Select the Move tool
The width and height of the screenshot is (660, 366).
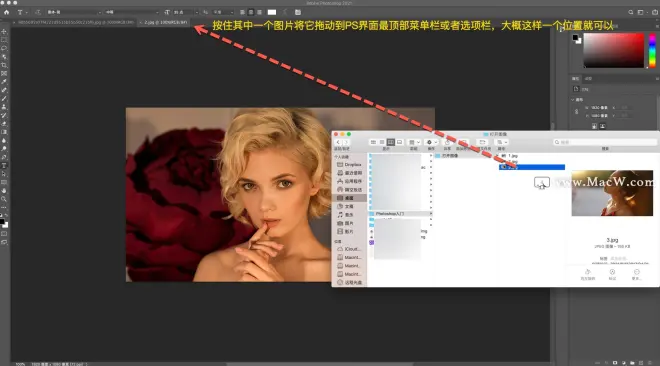tap(4, 32)
